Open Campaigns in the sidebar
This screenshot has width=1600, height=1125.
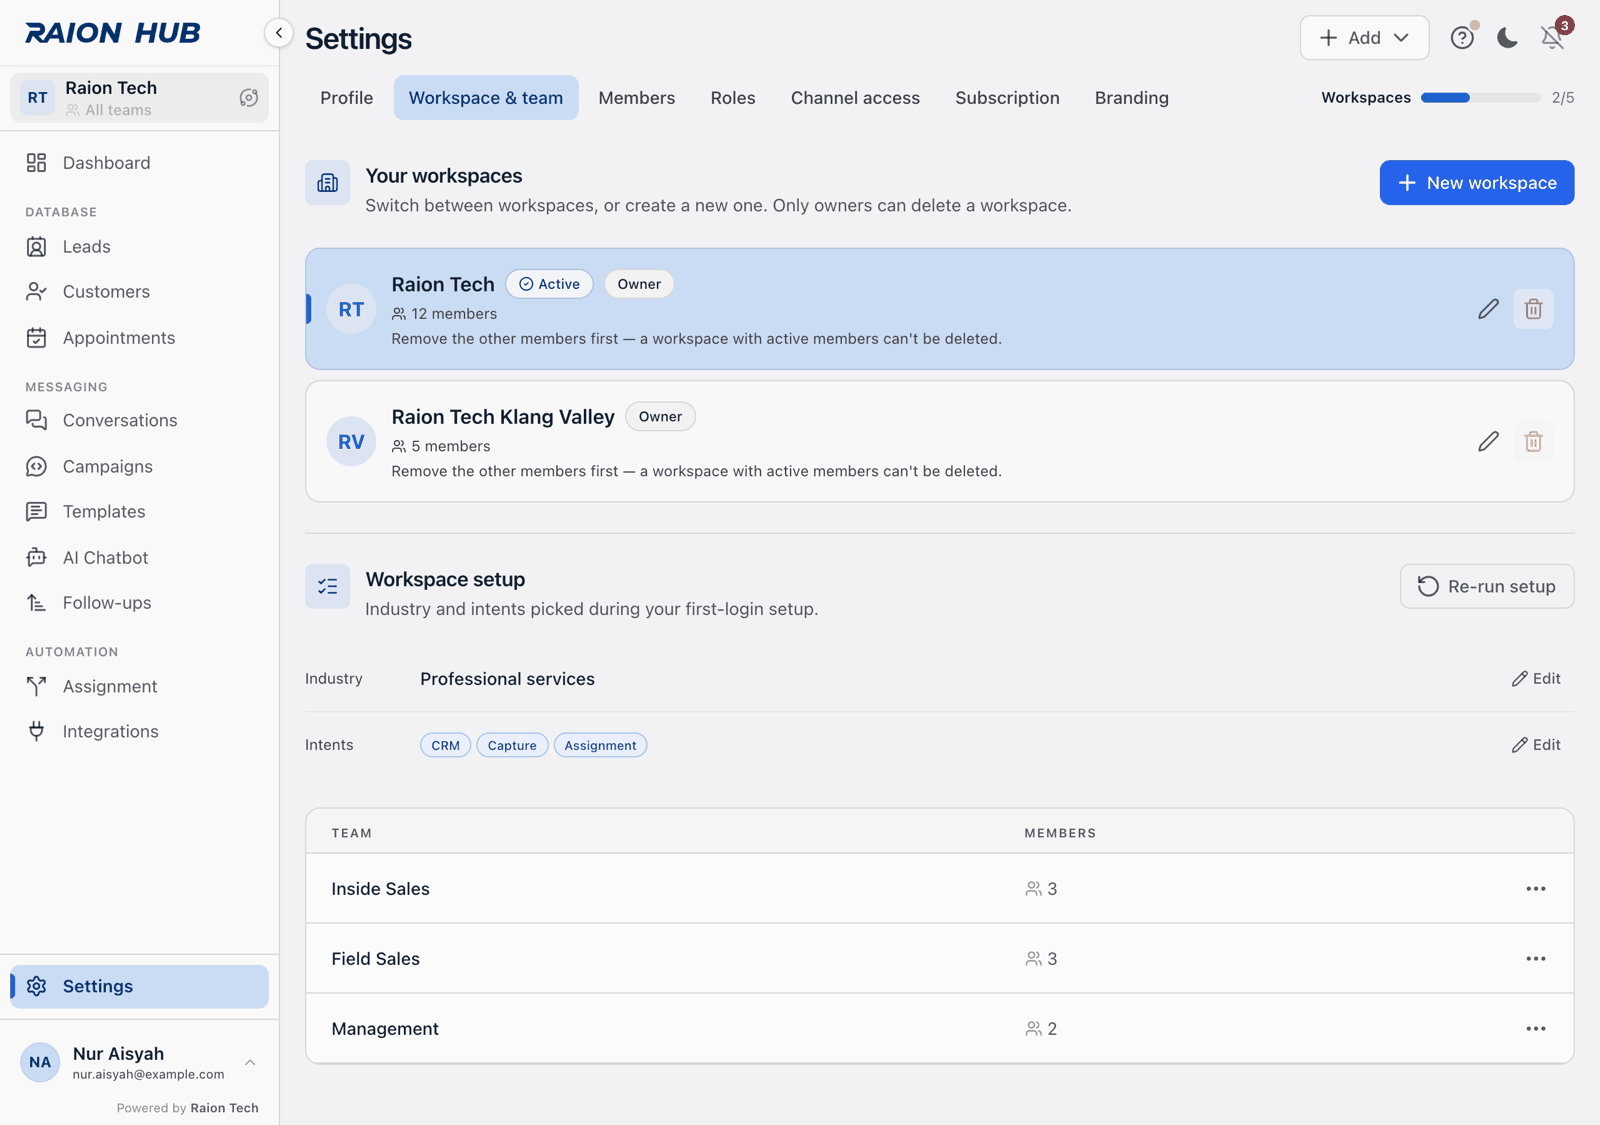click(x=139, y=466)
